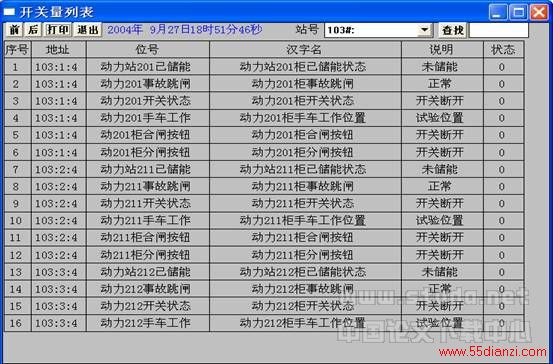Click the 说明 column header

coord(442,50)
